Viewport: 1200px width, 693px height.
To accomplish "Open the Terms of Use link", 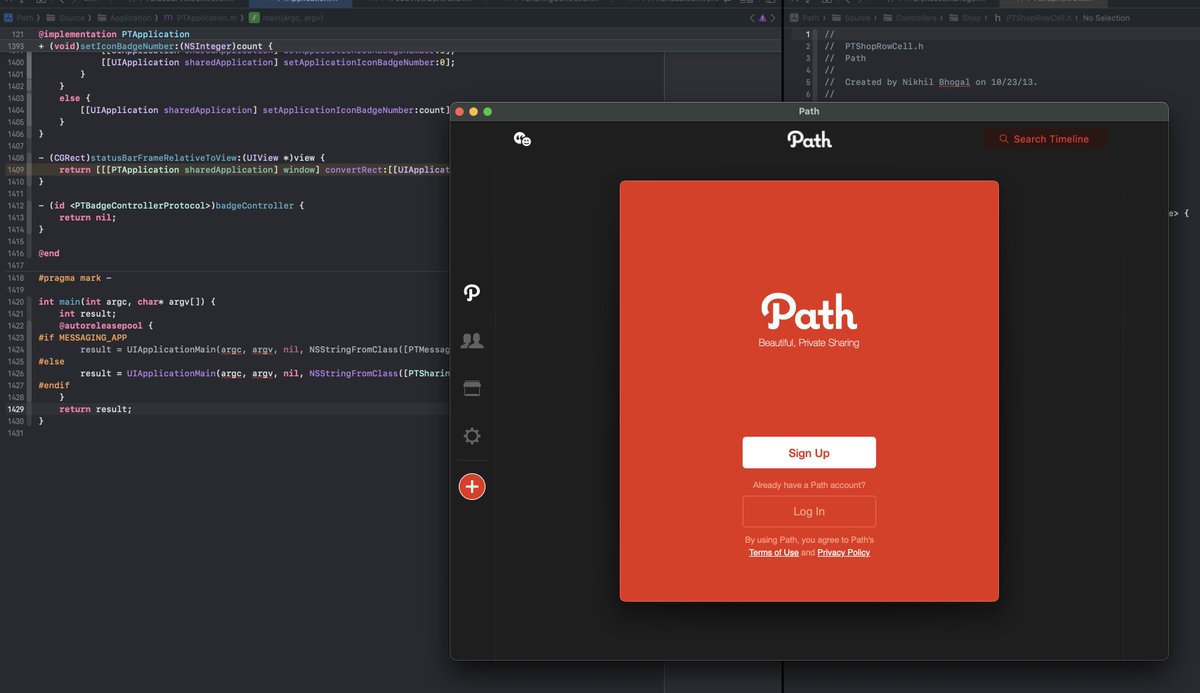I will 774,553.
